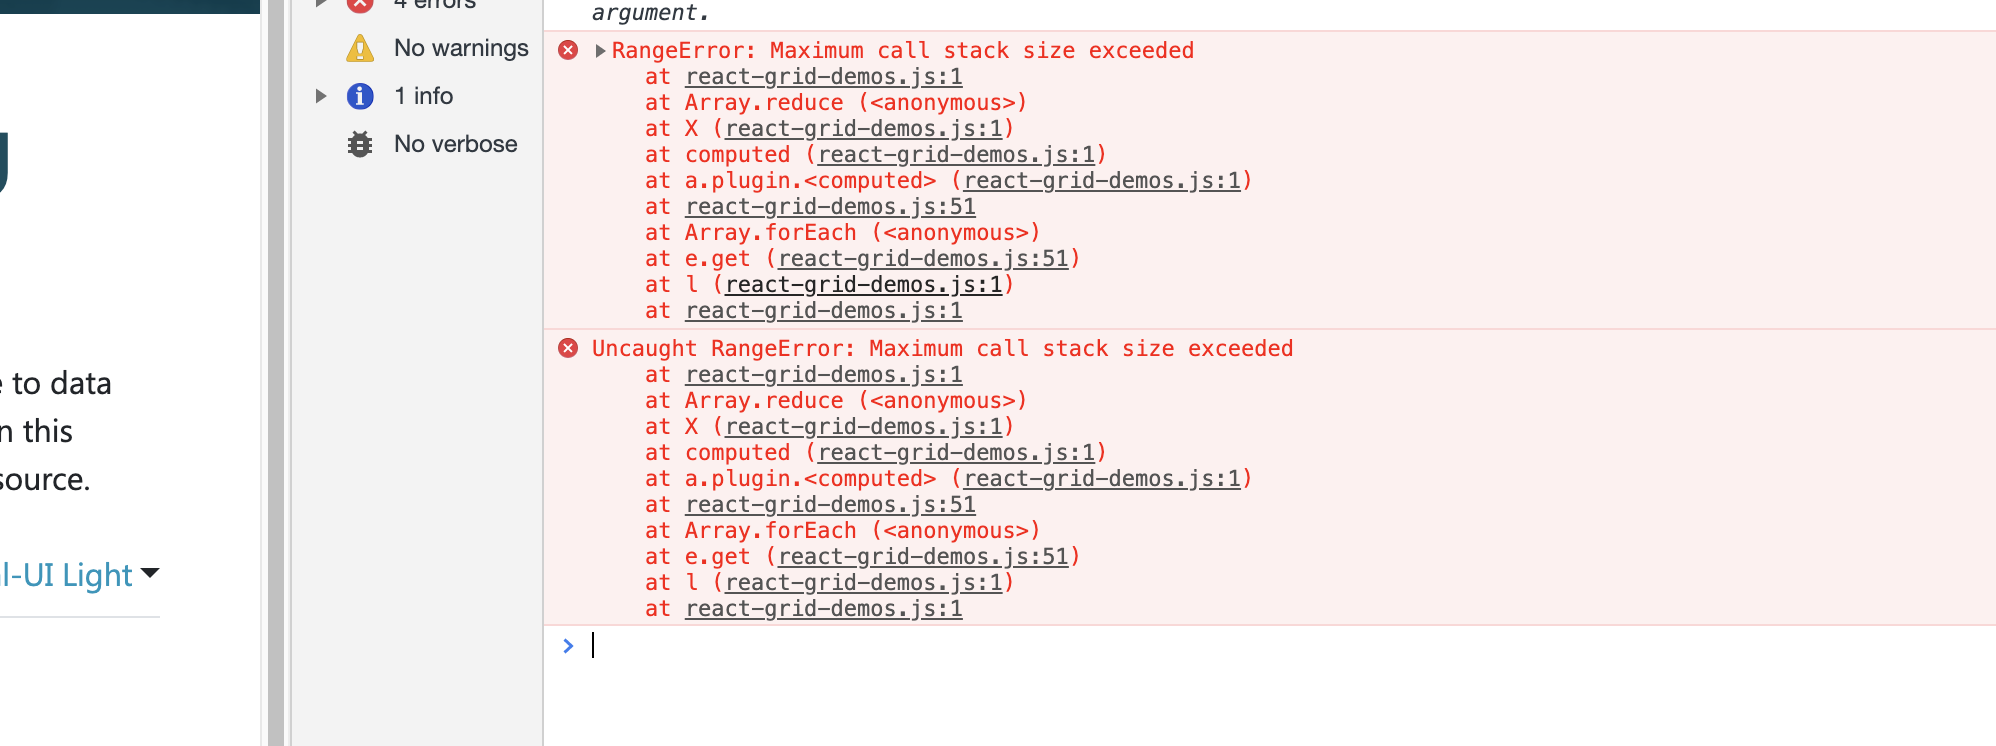Expand the RangeError stack trace disclosure triangle
The height and width of the screenshot is (746, 1996).
pyautogui.click(x=599, y=49)
